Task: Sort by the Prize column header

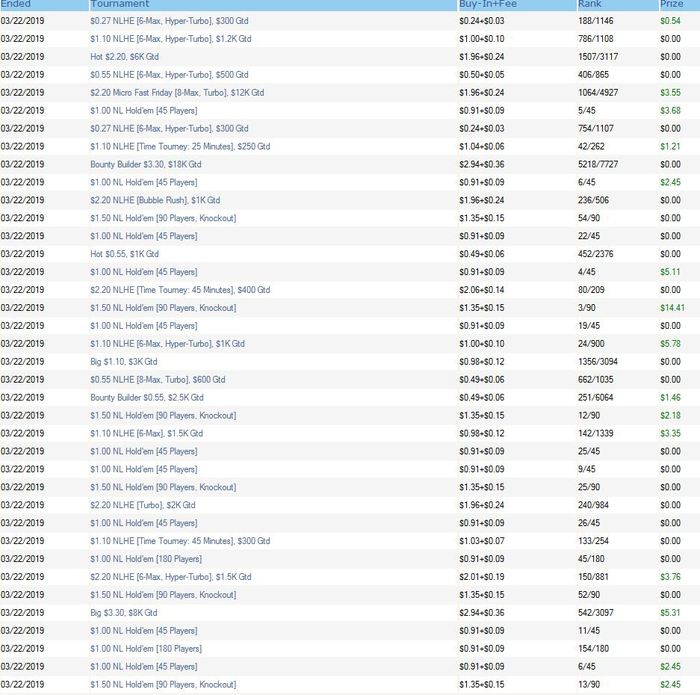Action: (672, 4)
